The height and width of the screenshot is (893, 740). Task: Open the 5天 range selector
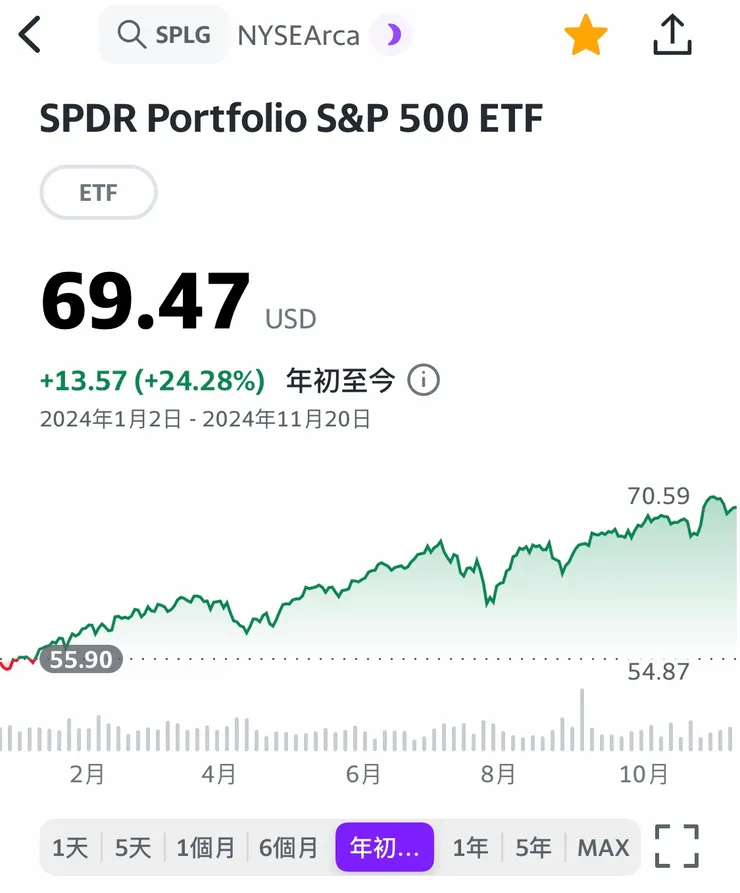click(x=133, y=846)
